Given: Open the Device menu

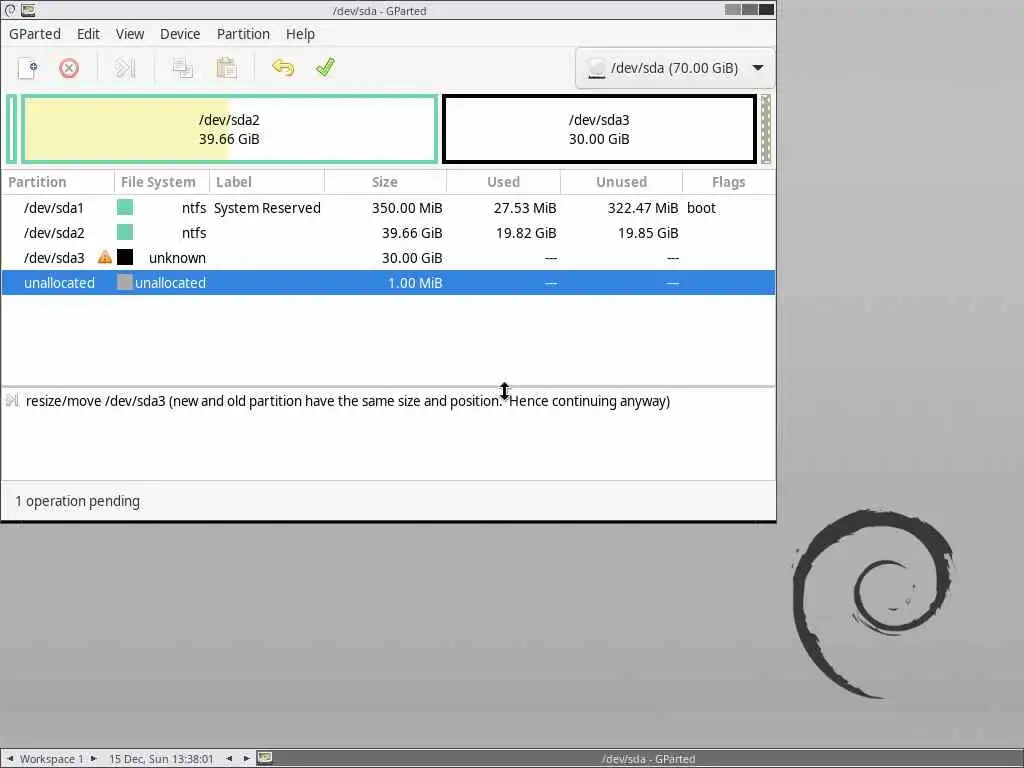Looking at the screenshot, I should pos(180,34).
